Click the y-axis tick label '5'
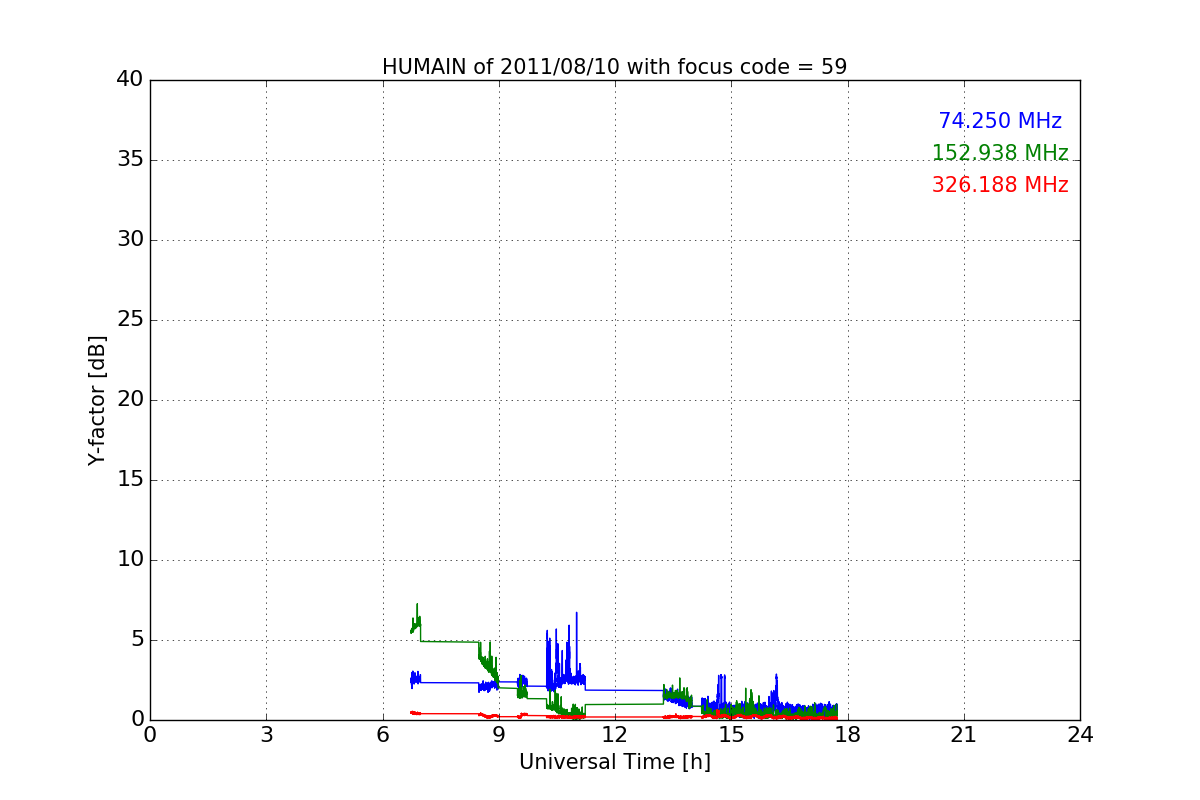1200x800 pixels. coord(136,640)
